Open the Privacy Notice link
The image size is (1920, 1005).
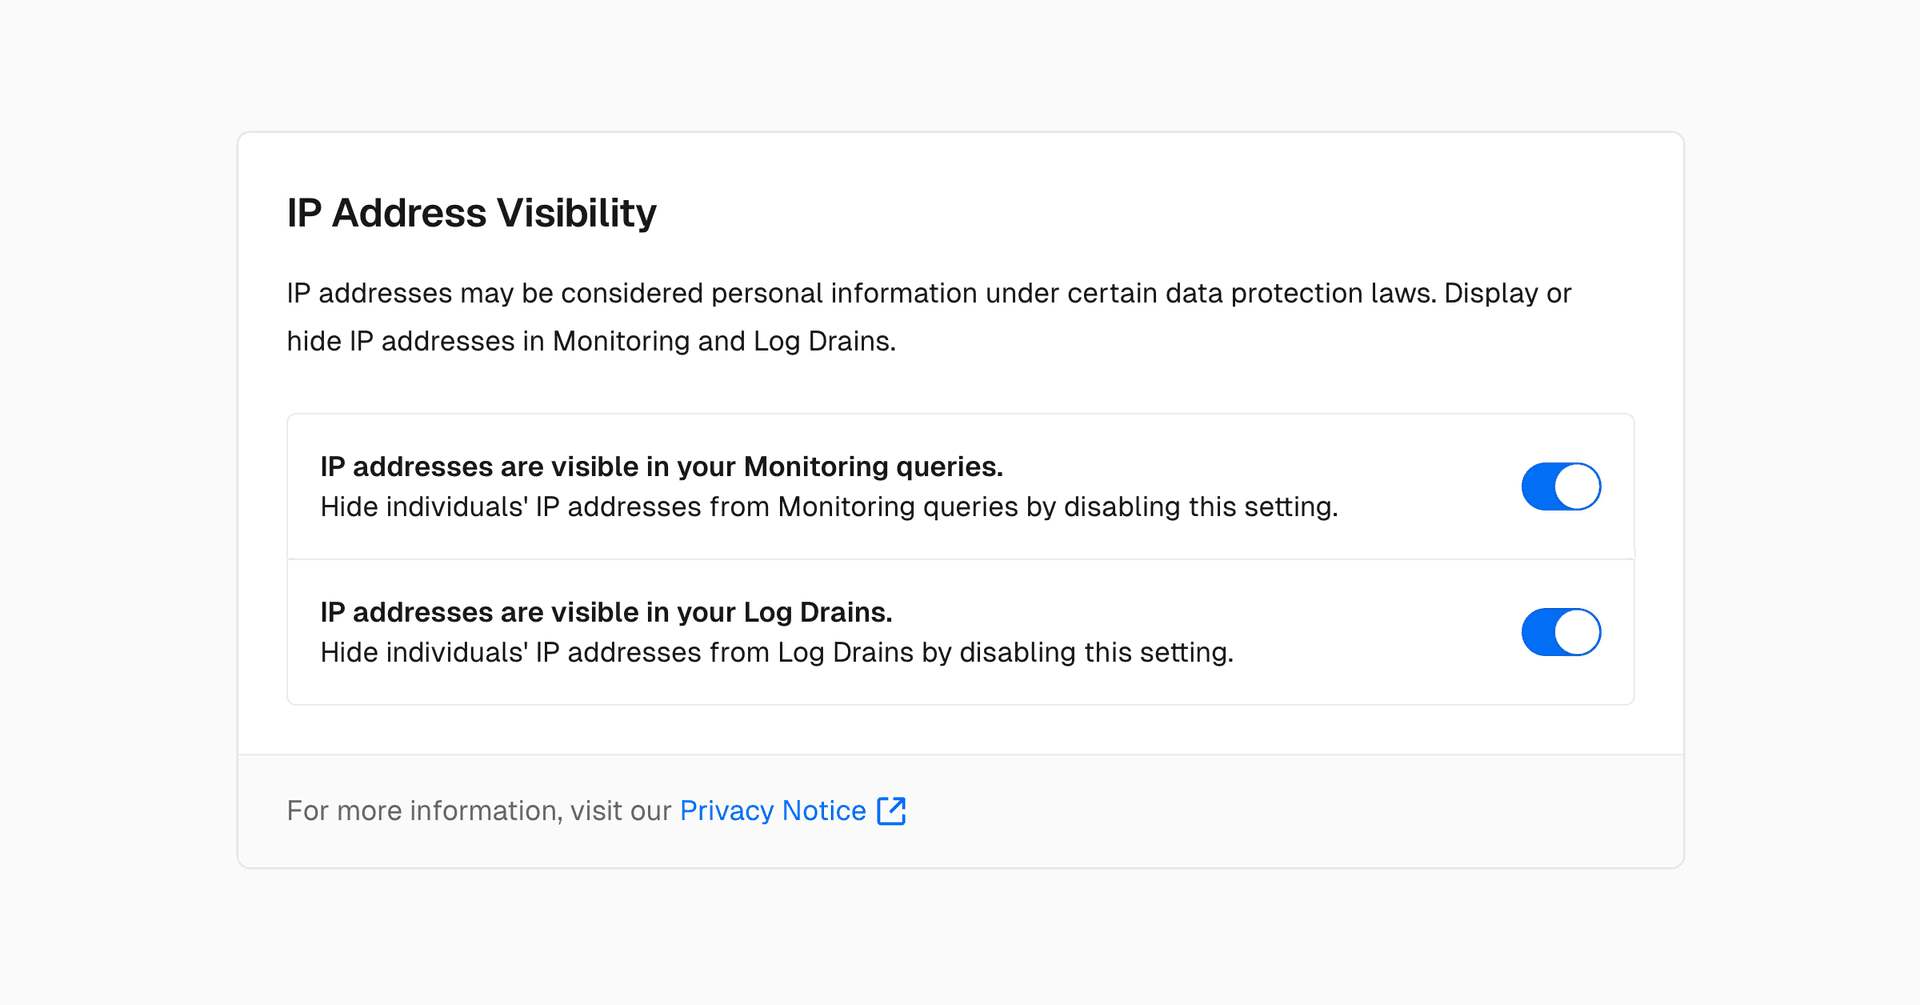tap(772, 811)
